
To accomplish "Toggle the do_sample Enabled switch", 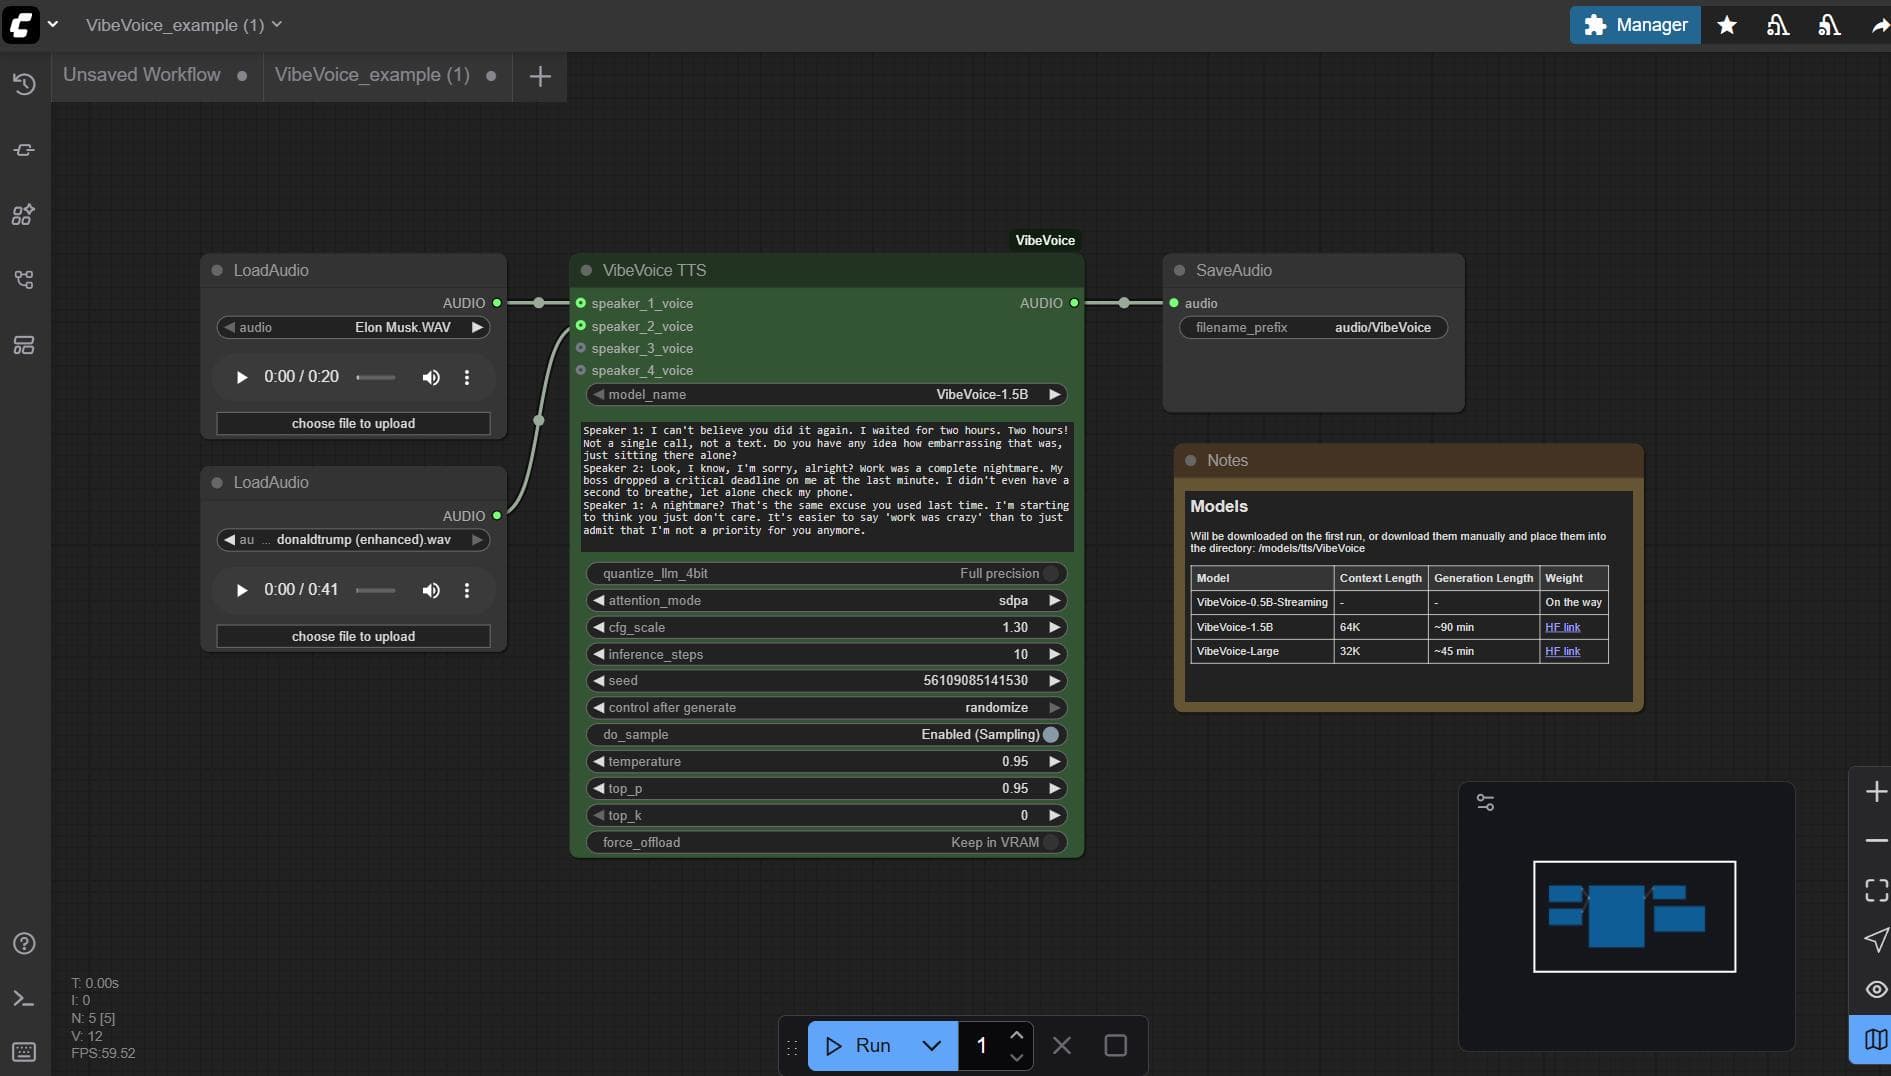I will 1051,734.
